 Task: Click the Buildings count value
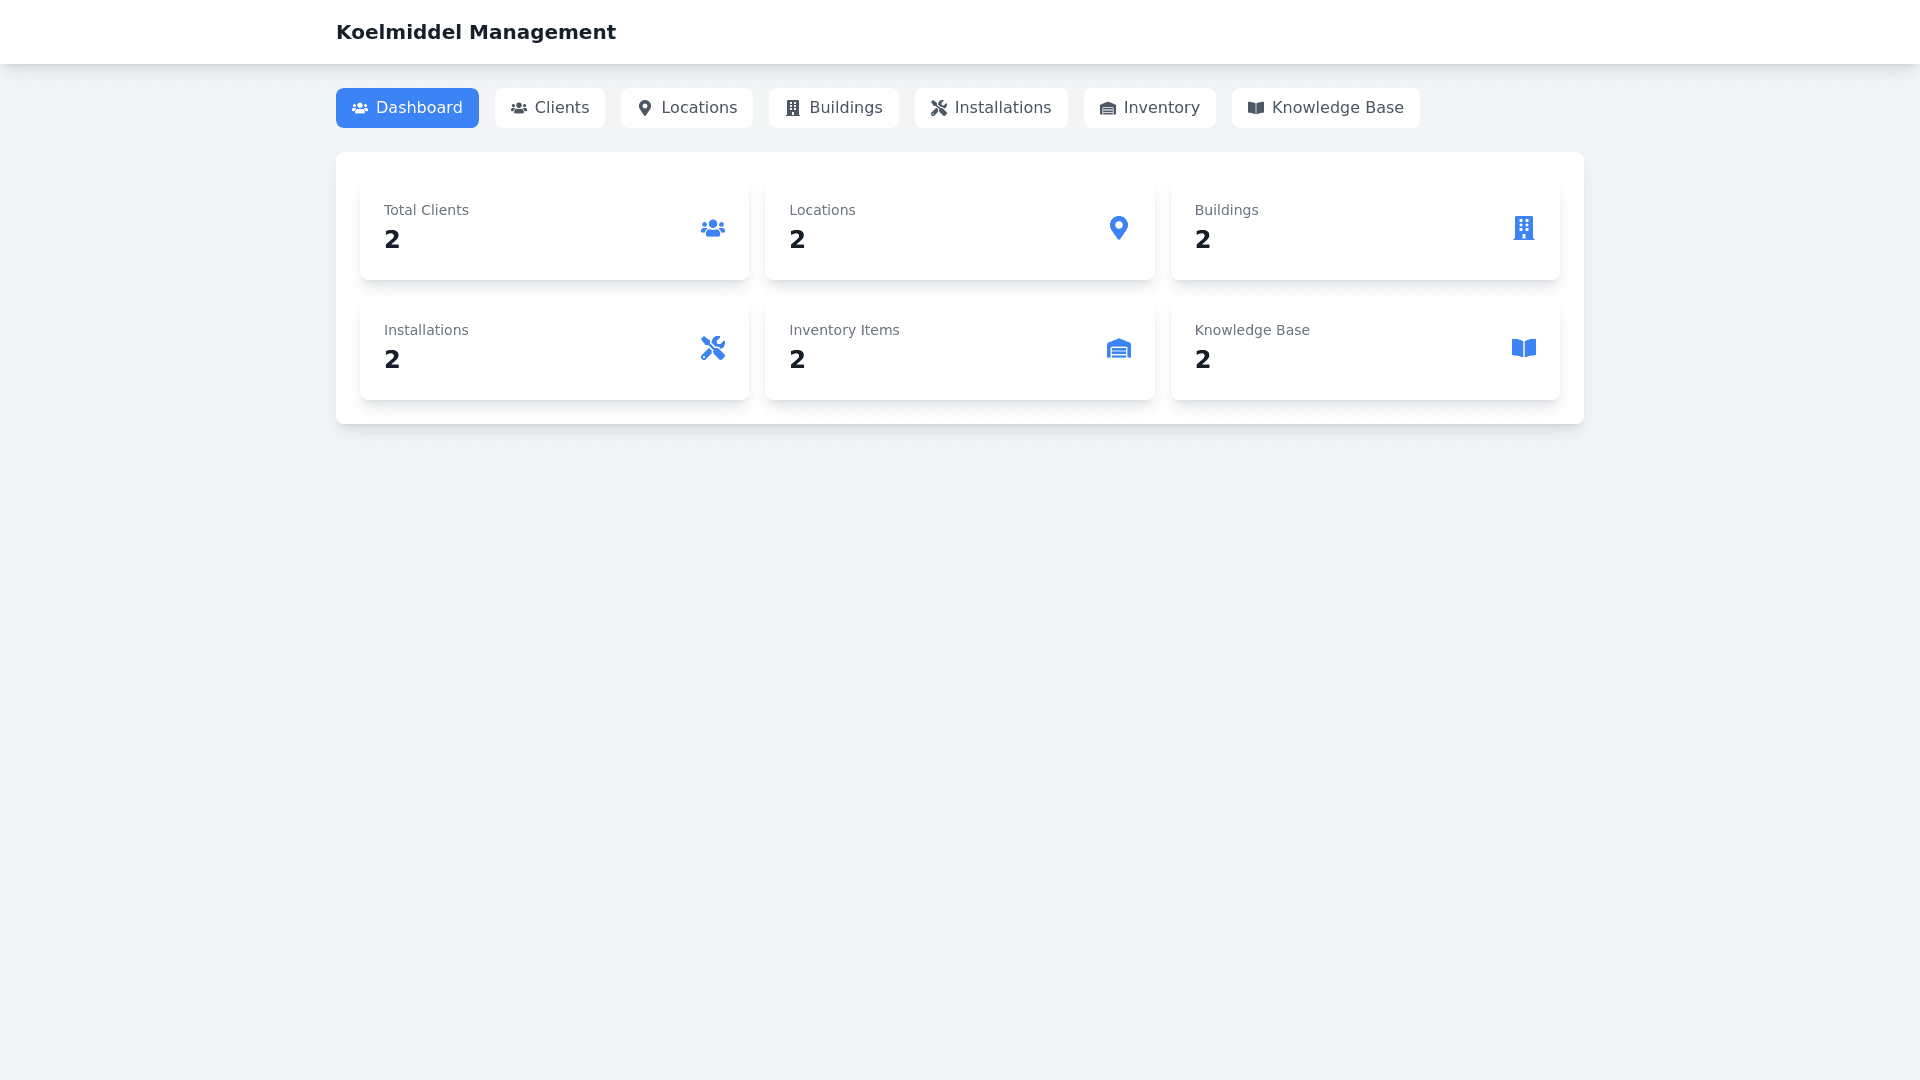pos(1202,240)
